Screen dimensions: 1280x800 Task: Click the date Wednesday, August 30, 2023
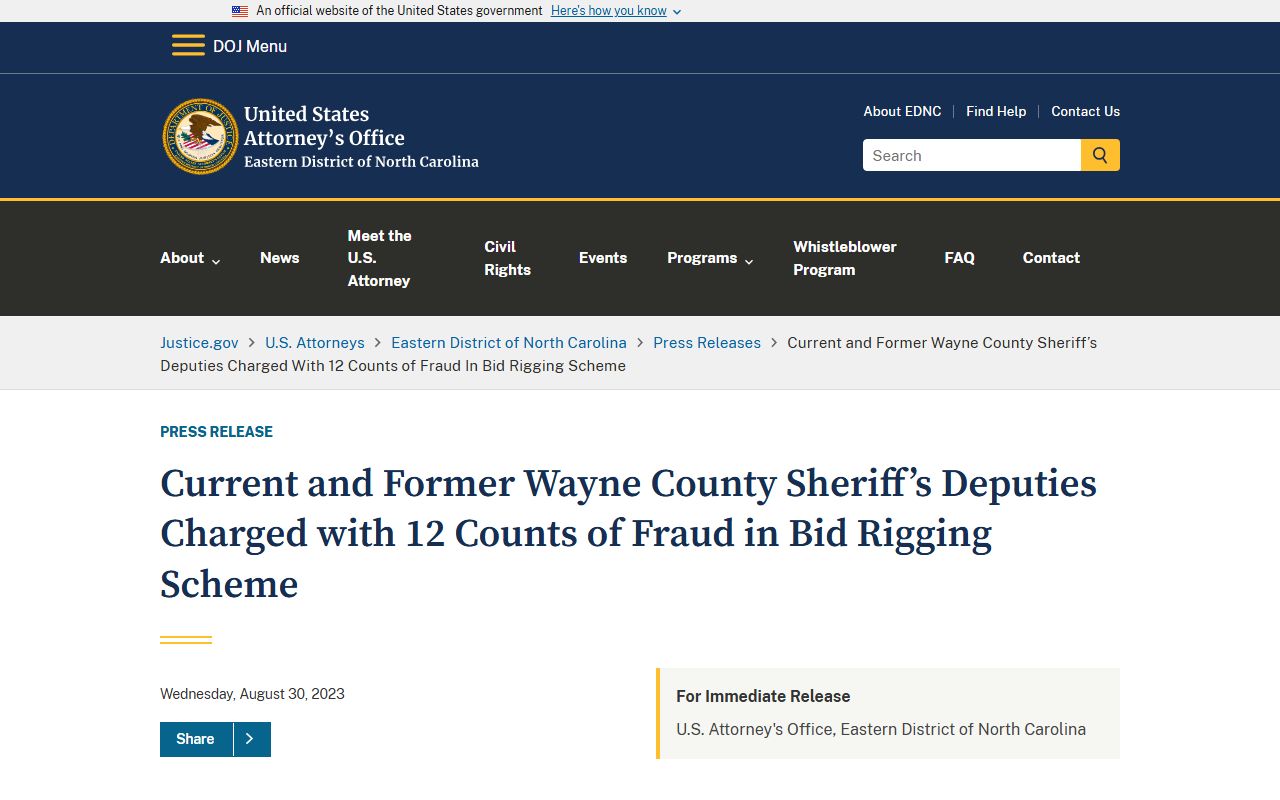pos(252,694)
